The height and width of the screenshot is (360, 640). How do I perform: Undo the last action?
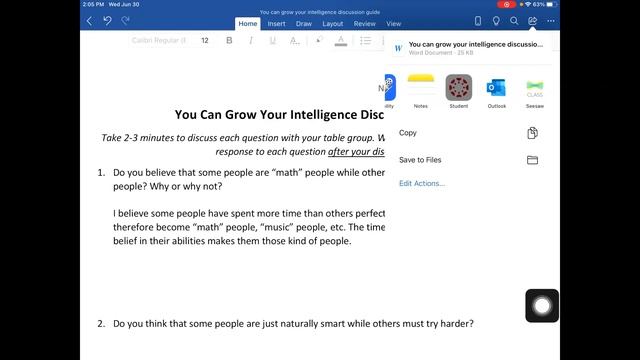(107, 20)
